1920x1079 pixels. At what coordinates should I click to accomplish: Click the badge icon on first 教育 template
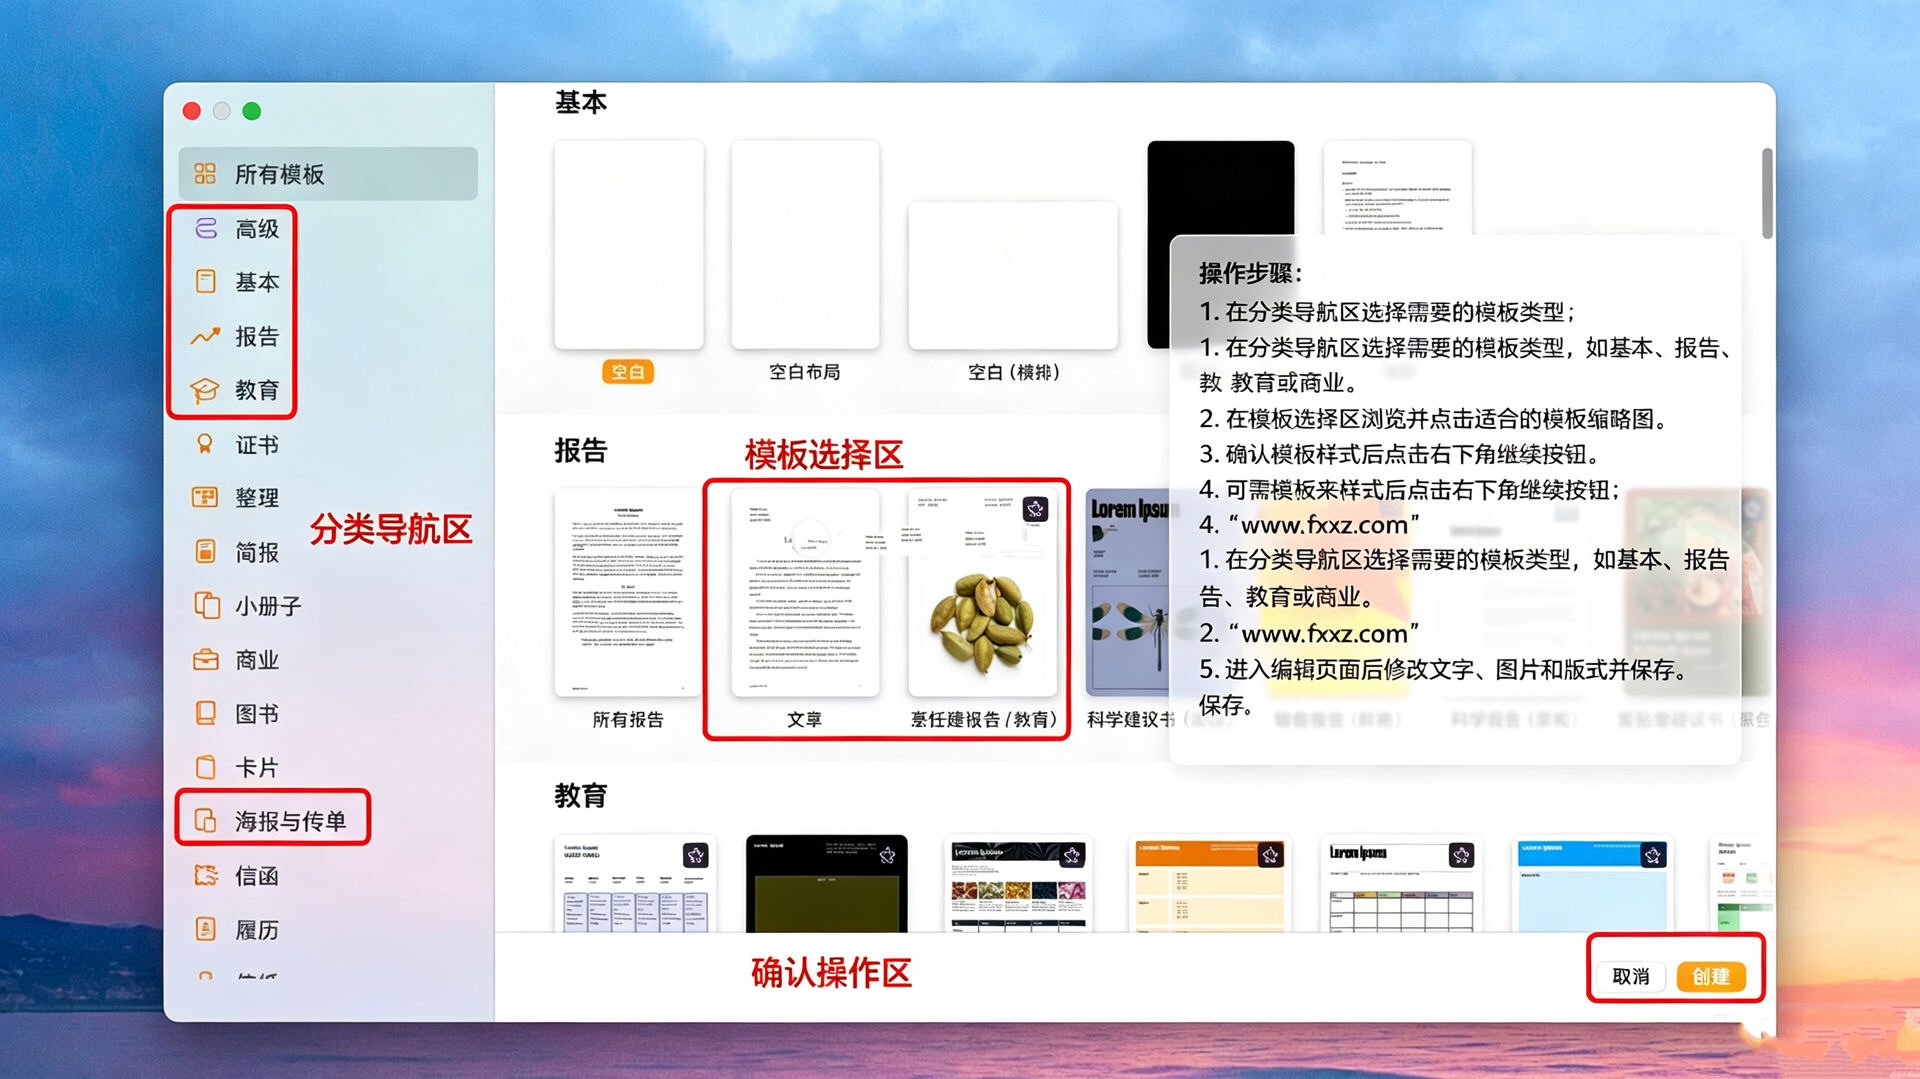click(x=695, y=855)
